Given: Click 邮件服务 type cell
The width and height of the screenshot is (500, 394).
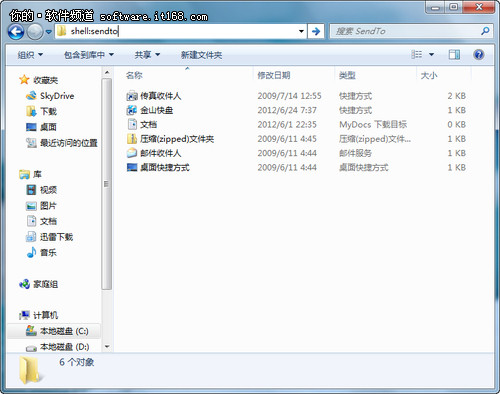Looking at the screenshot, I should (355, 153).
